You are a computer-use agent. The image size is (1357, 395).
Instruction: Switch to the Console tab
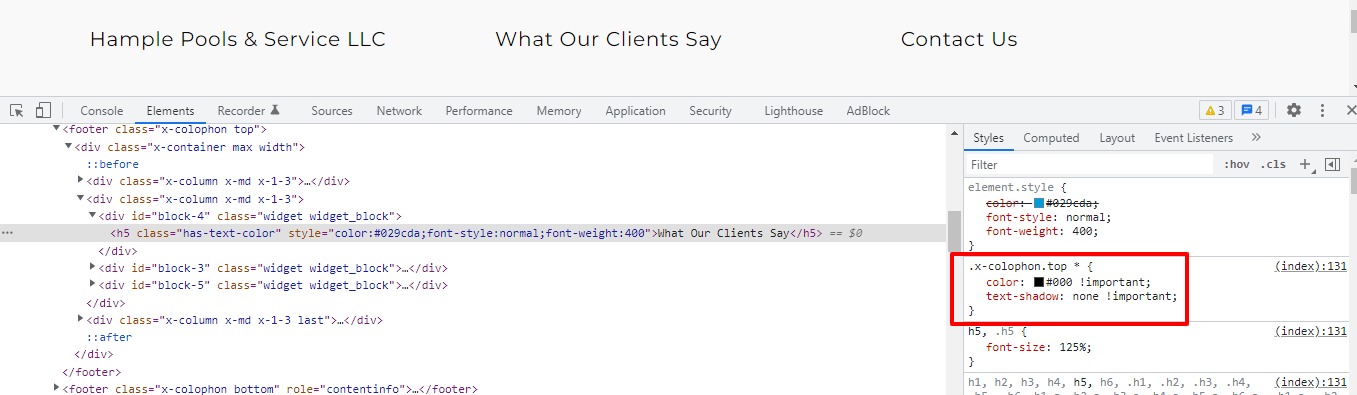click(x=102, y=111)
